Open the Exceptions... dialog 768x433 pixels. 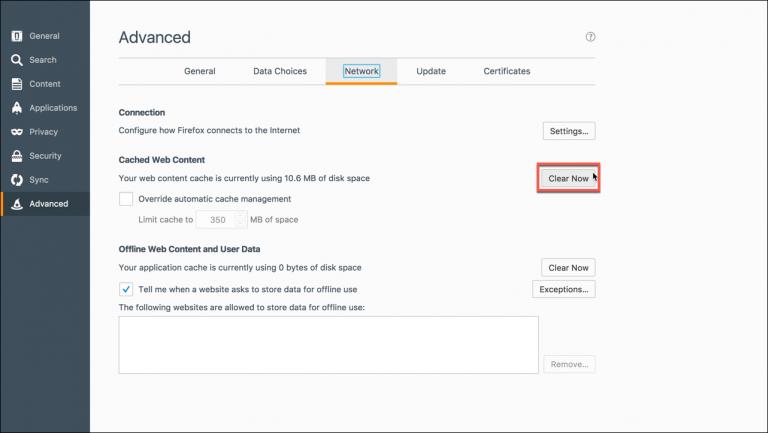coord(564,289)
